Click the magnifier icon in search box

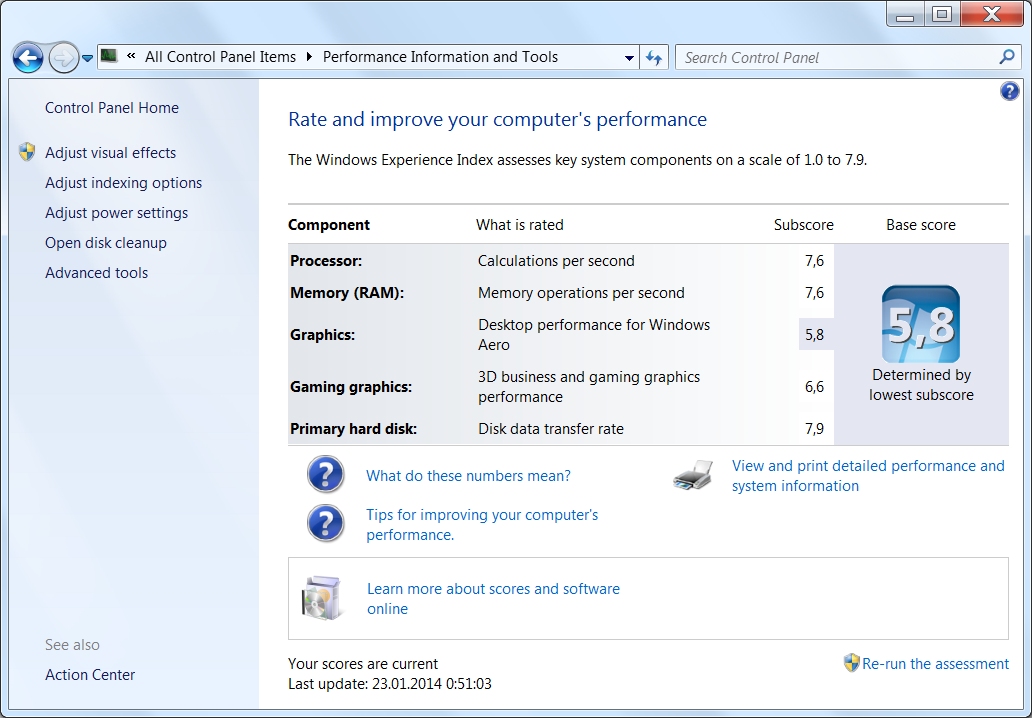[x=1006, y=57]
